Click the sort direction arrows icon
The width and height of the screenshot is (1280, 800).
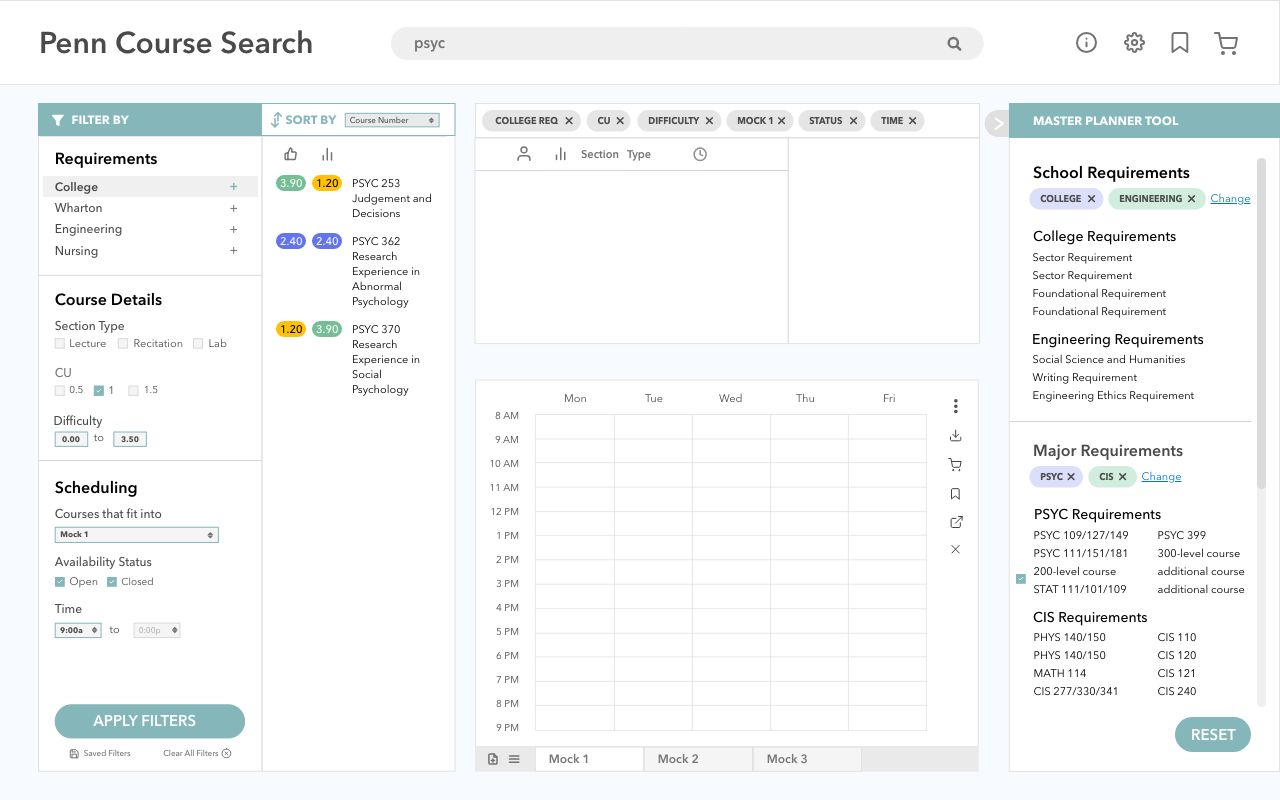[276, 120]
